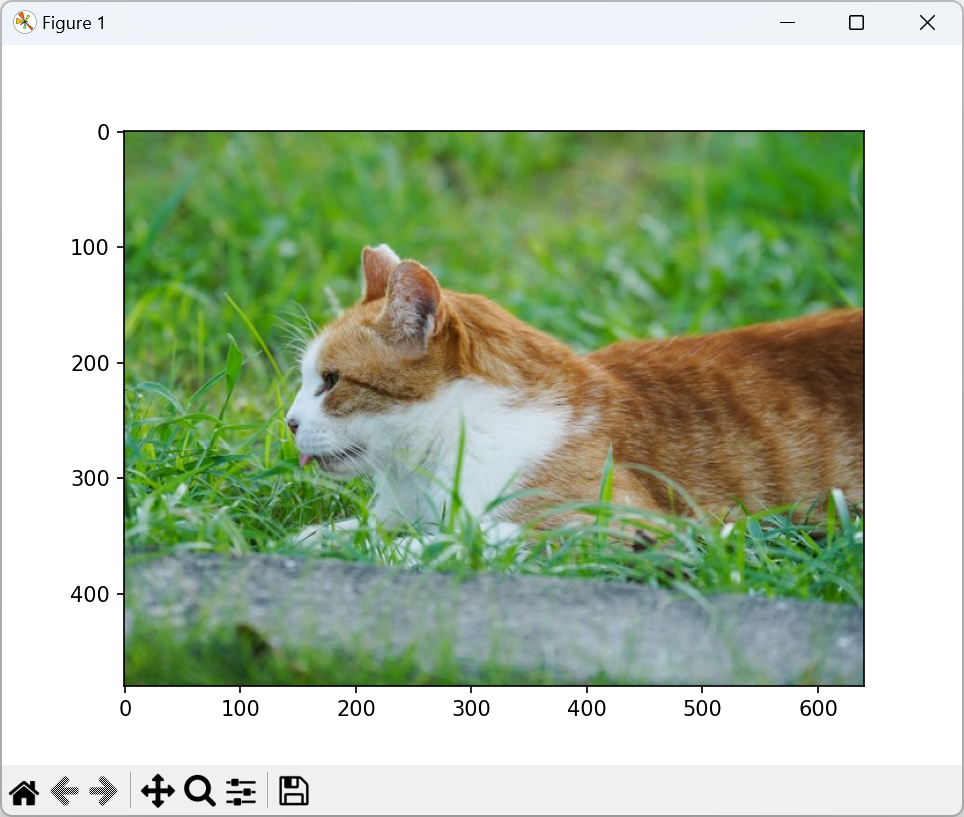This screenshot has width=964, height=817.
Task: Maximize the Figure 1 window
Action: [856, 23]
